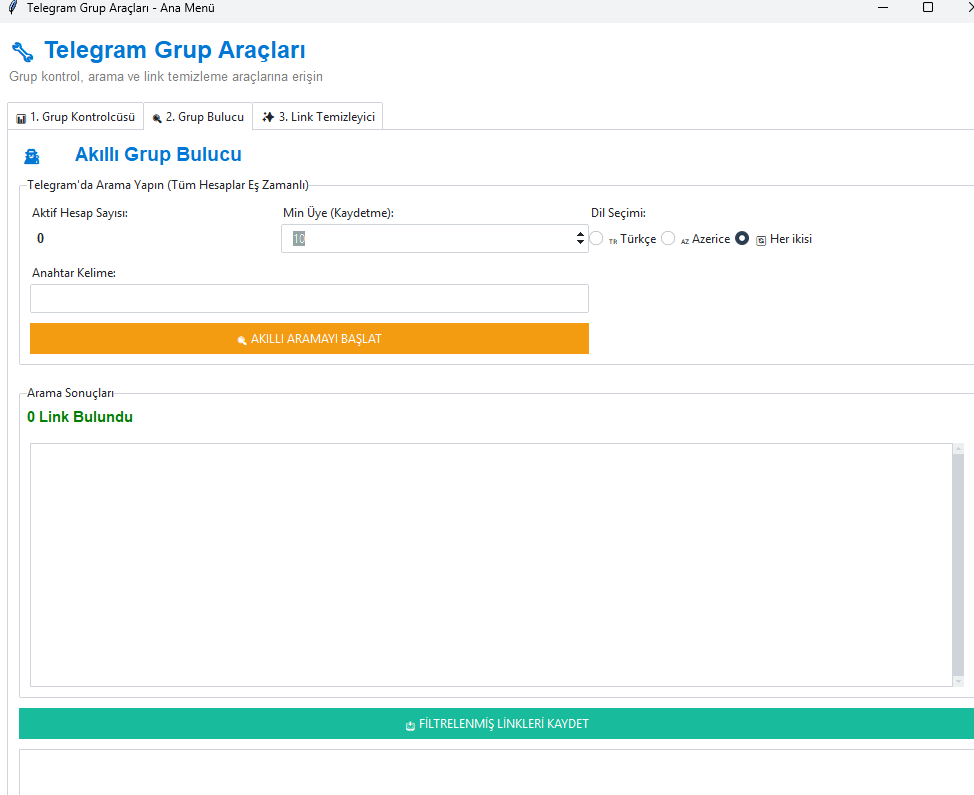The image size is (974, 795).
Task: Click the wrench icon beside the app title
Action: pyautogui.click(x=22, y=51)
